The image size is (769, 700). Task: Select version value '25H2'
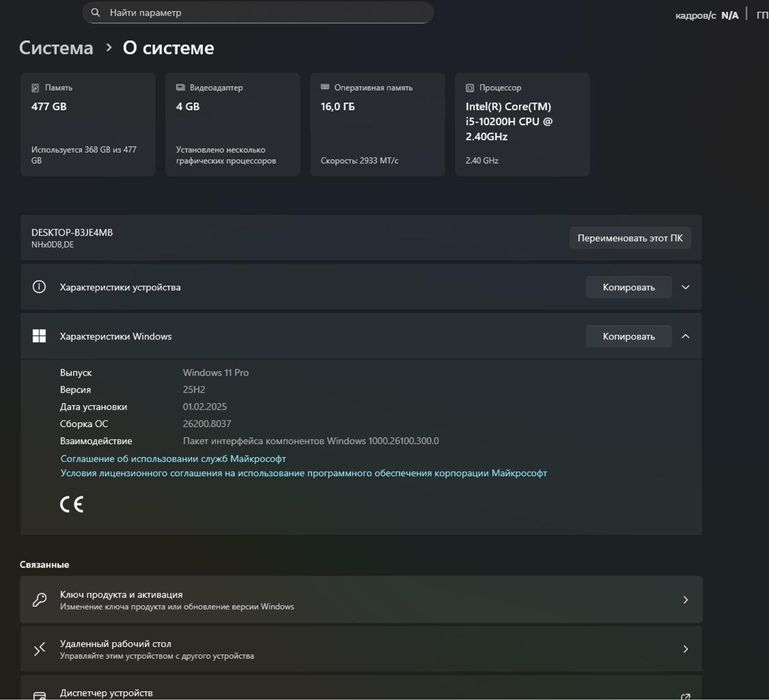coord(194,390)
